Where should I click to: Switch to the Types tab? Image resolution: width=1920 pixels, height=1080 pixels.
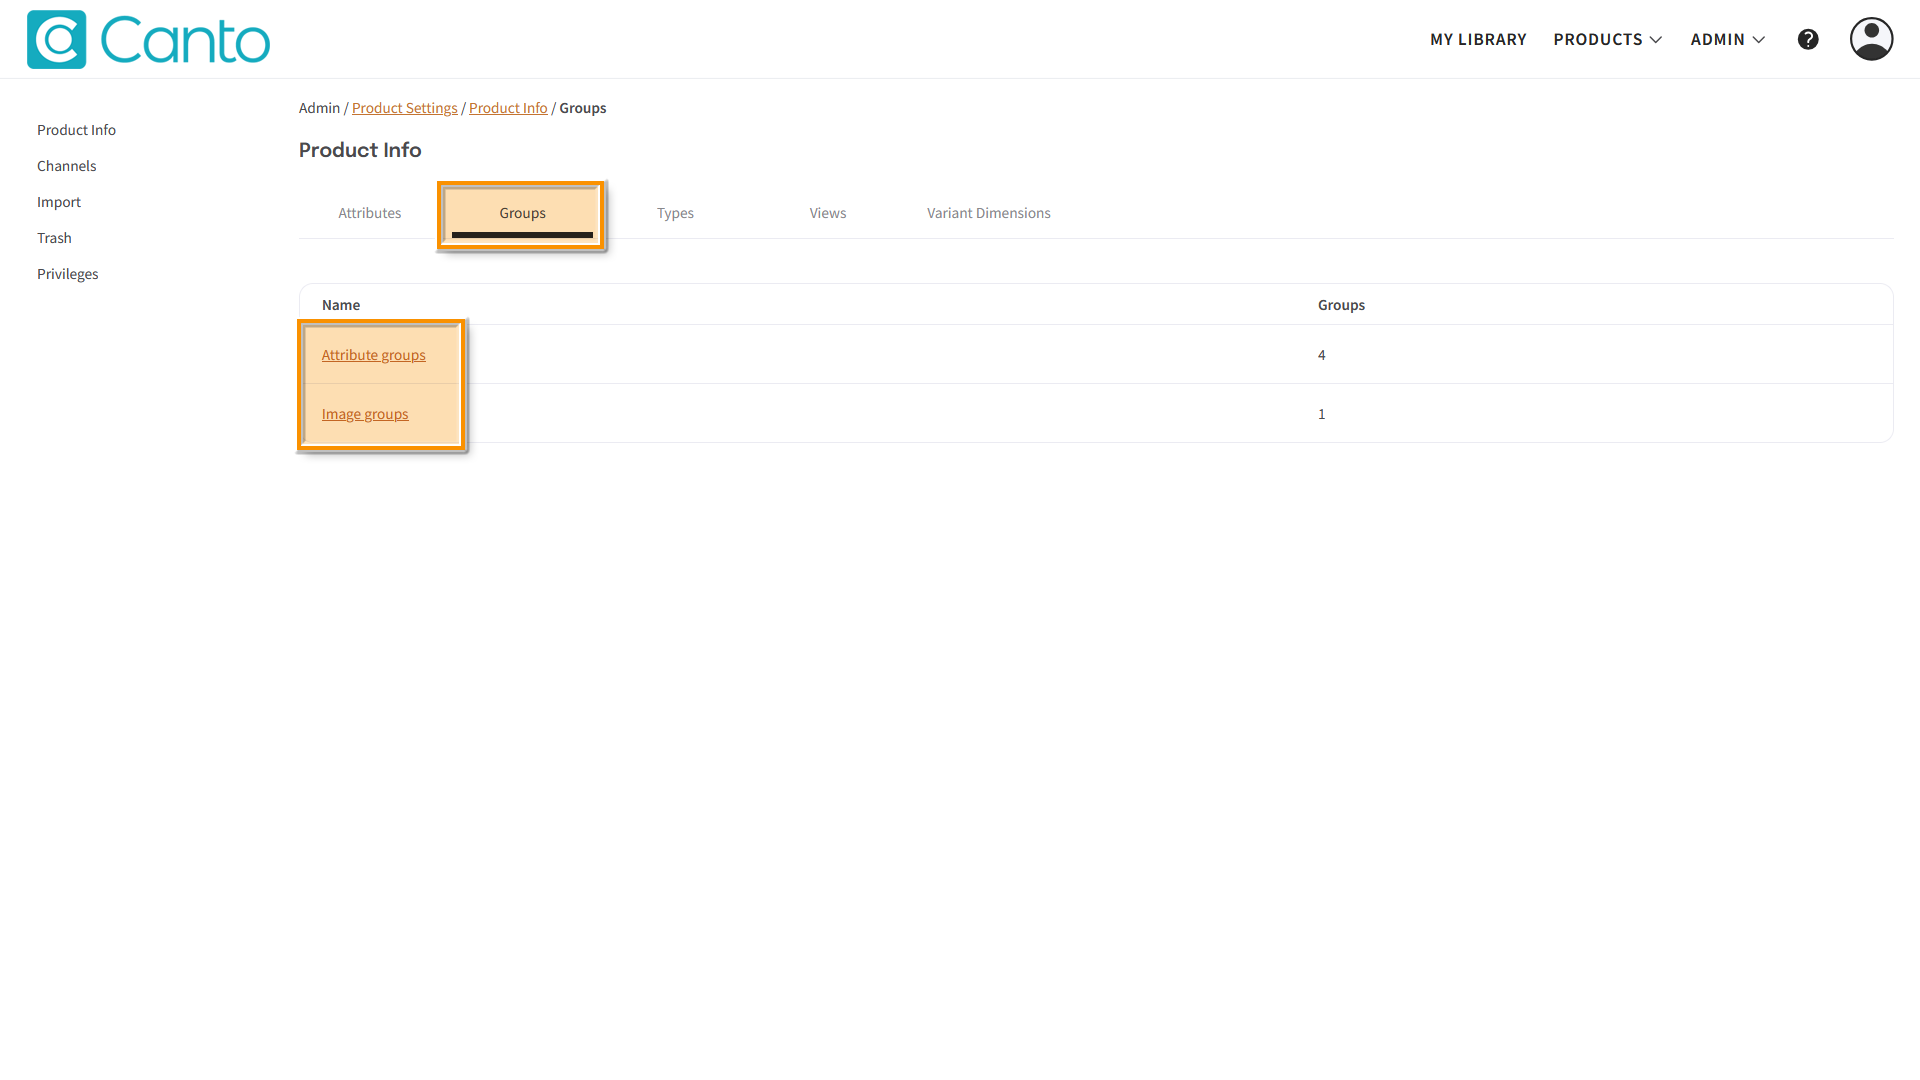coord(675,213)
